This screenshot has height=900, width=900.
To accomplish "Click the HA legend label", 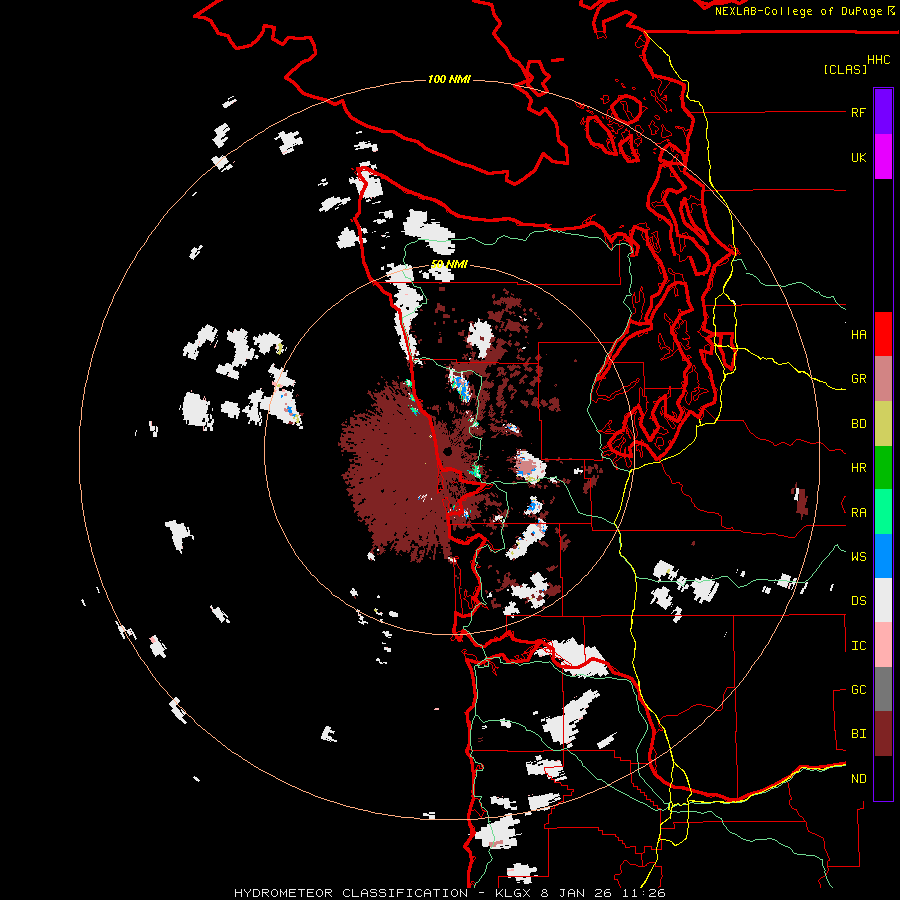I will 858,334.
